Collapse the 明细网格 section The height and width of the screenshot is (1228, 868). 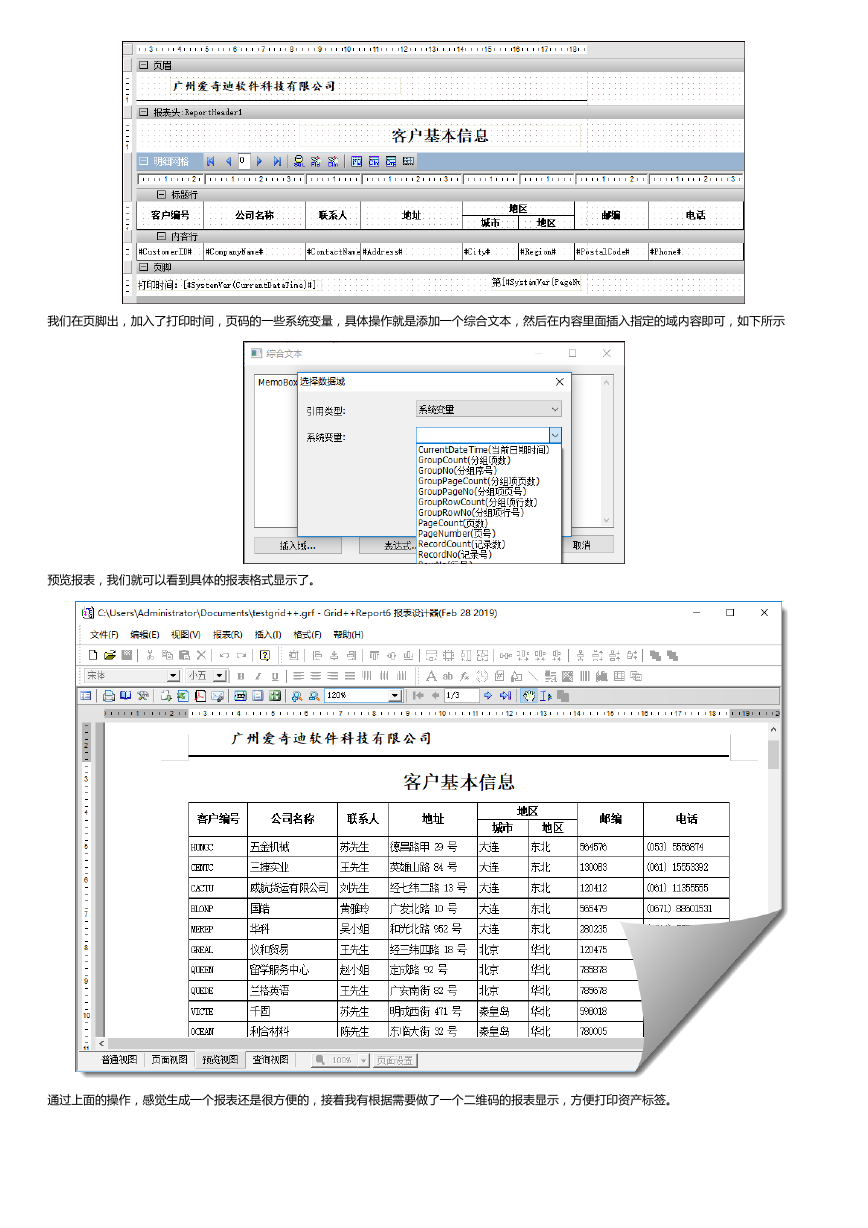coord(144,160)
